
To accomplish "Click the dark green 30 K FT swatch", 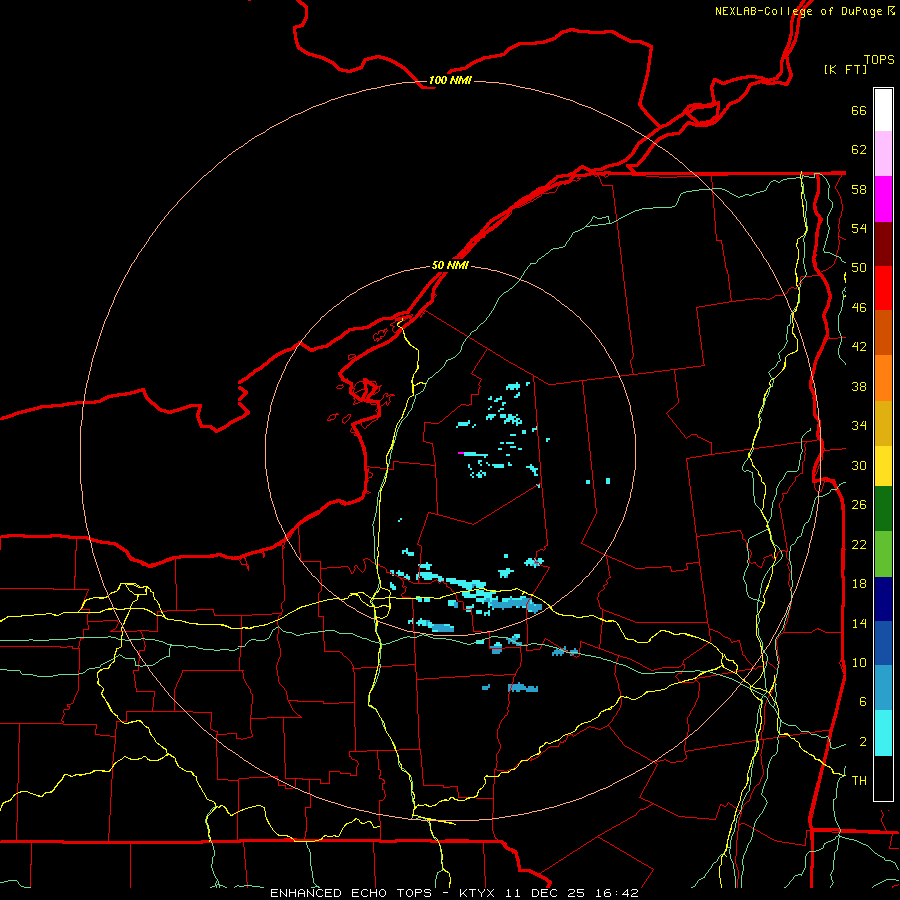I will (883, 509).
